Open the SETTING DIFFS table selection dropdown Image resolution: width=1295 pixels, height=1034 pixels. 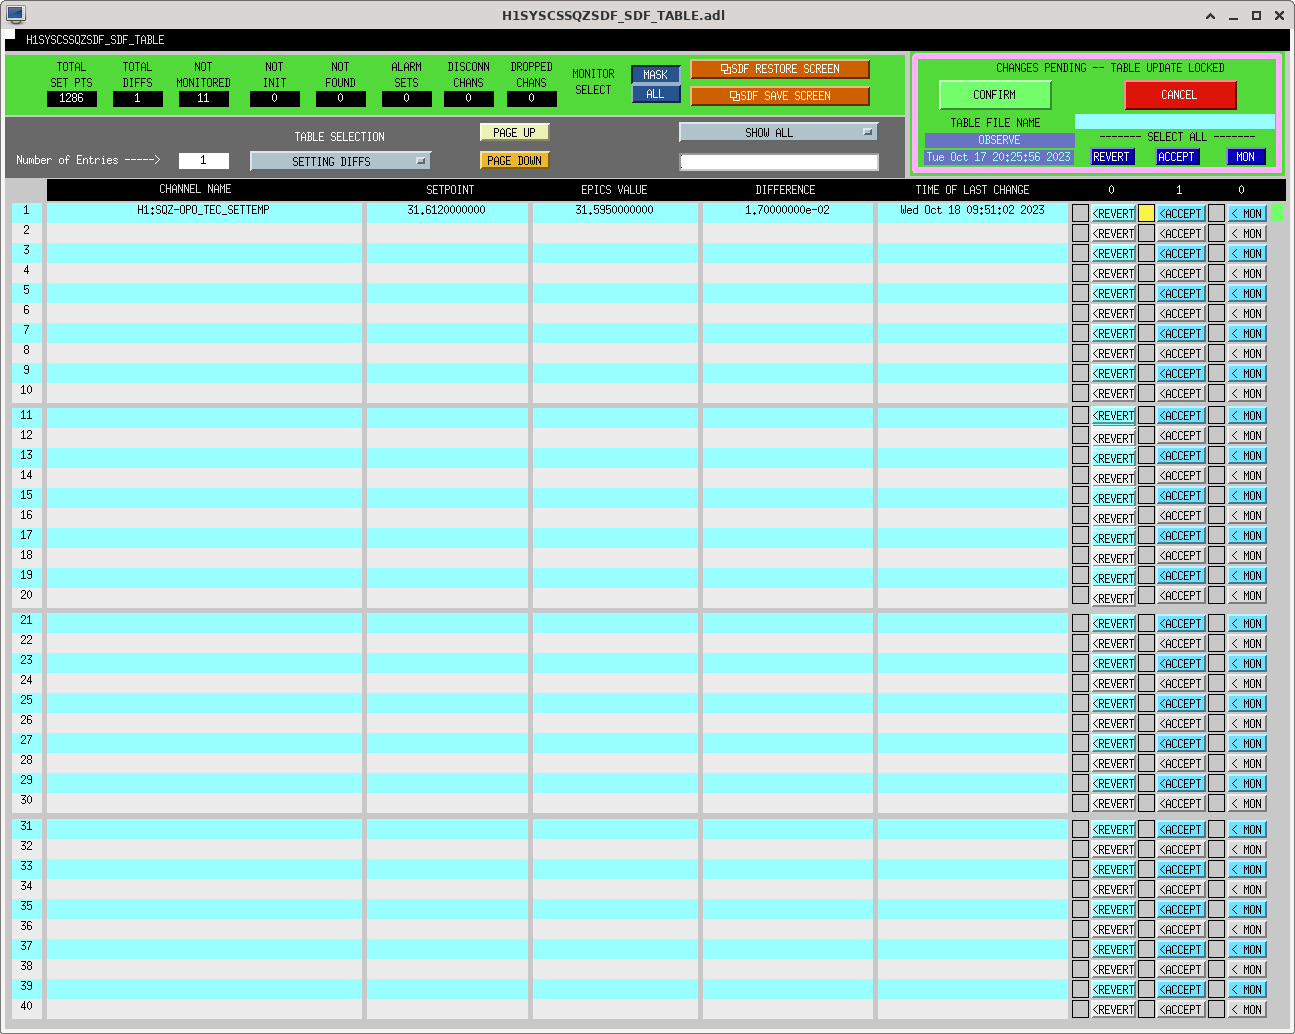pos(340,161)
